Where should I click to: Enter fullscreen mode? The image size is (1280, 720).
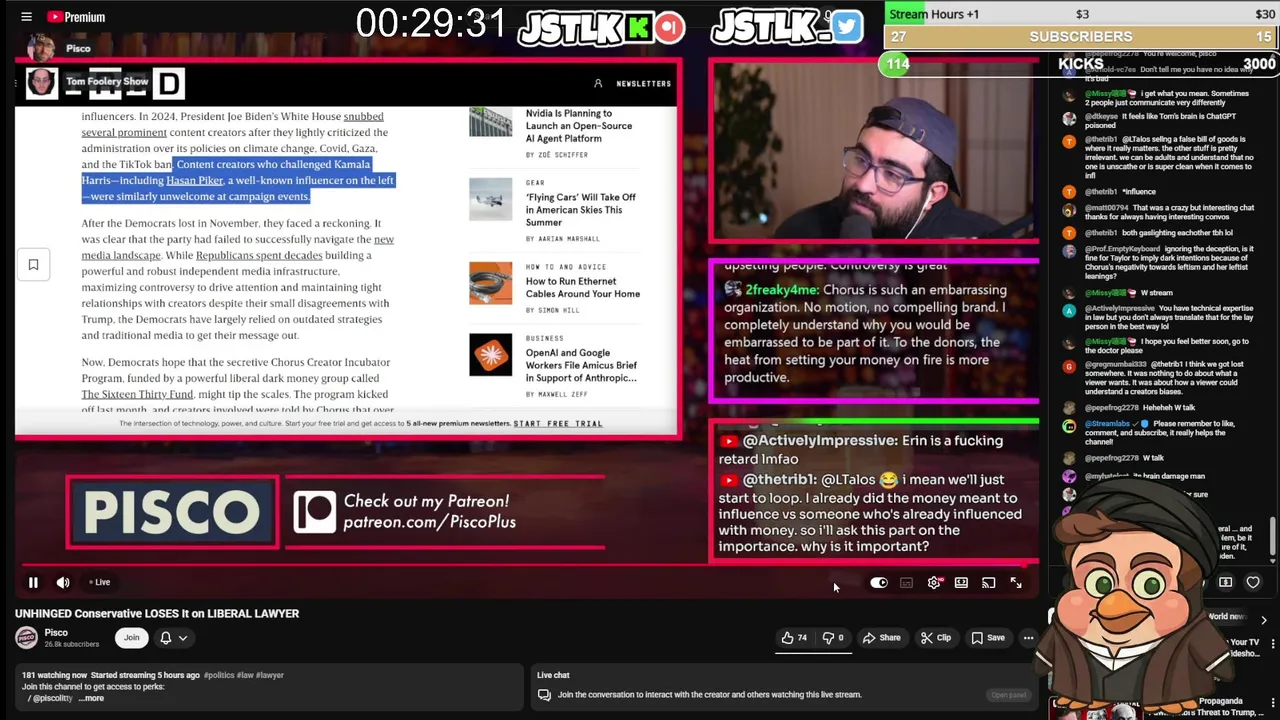click(1016, 582)
